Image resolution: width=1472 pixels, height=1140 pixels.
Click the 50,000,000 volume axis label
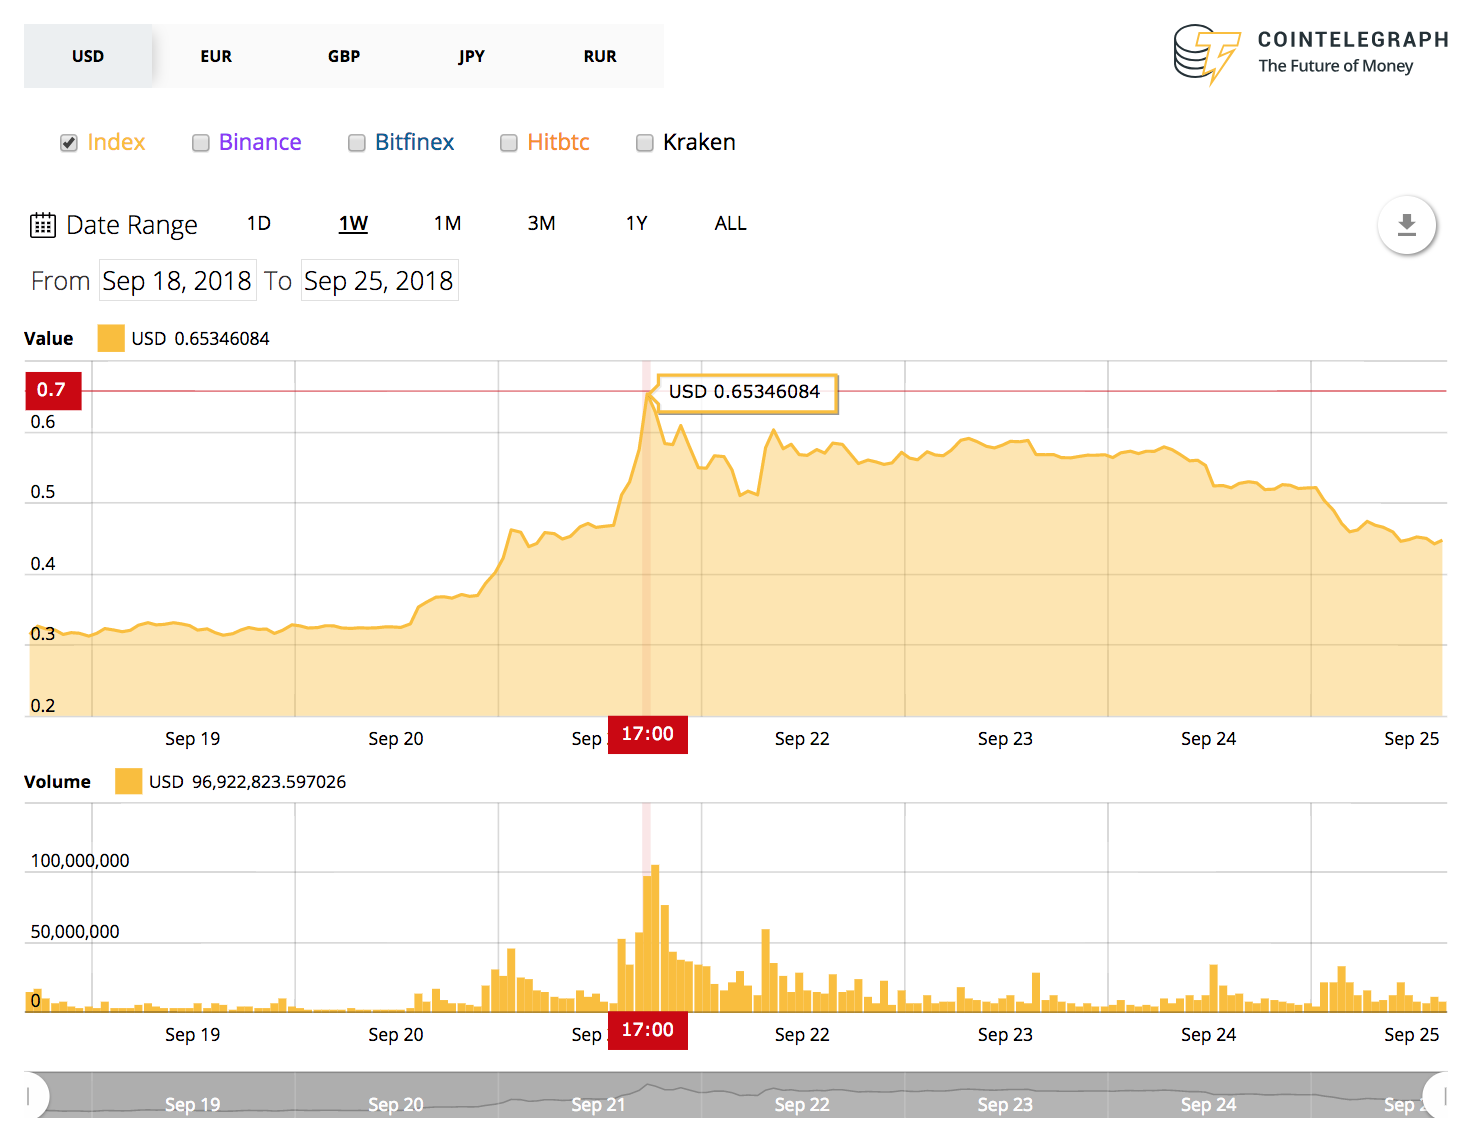pyautogui.click(x=75, y=932)
